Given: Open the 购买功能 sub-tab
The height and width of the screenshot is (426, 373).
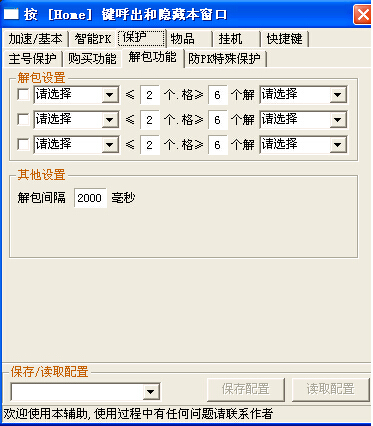Looking at the screenshot, I should [92, 59].
